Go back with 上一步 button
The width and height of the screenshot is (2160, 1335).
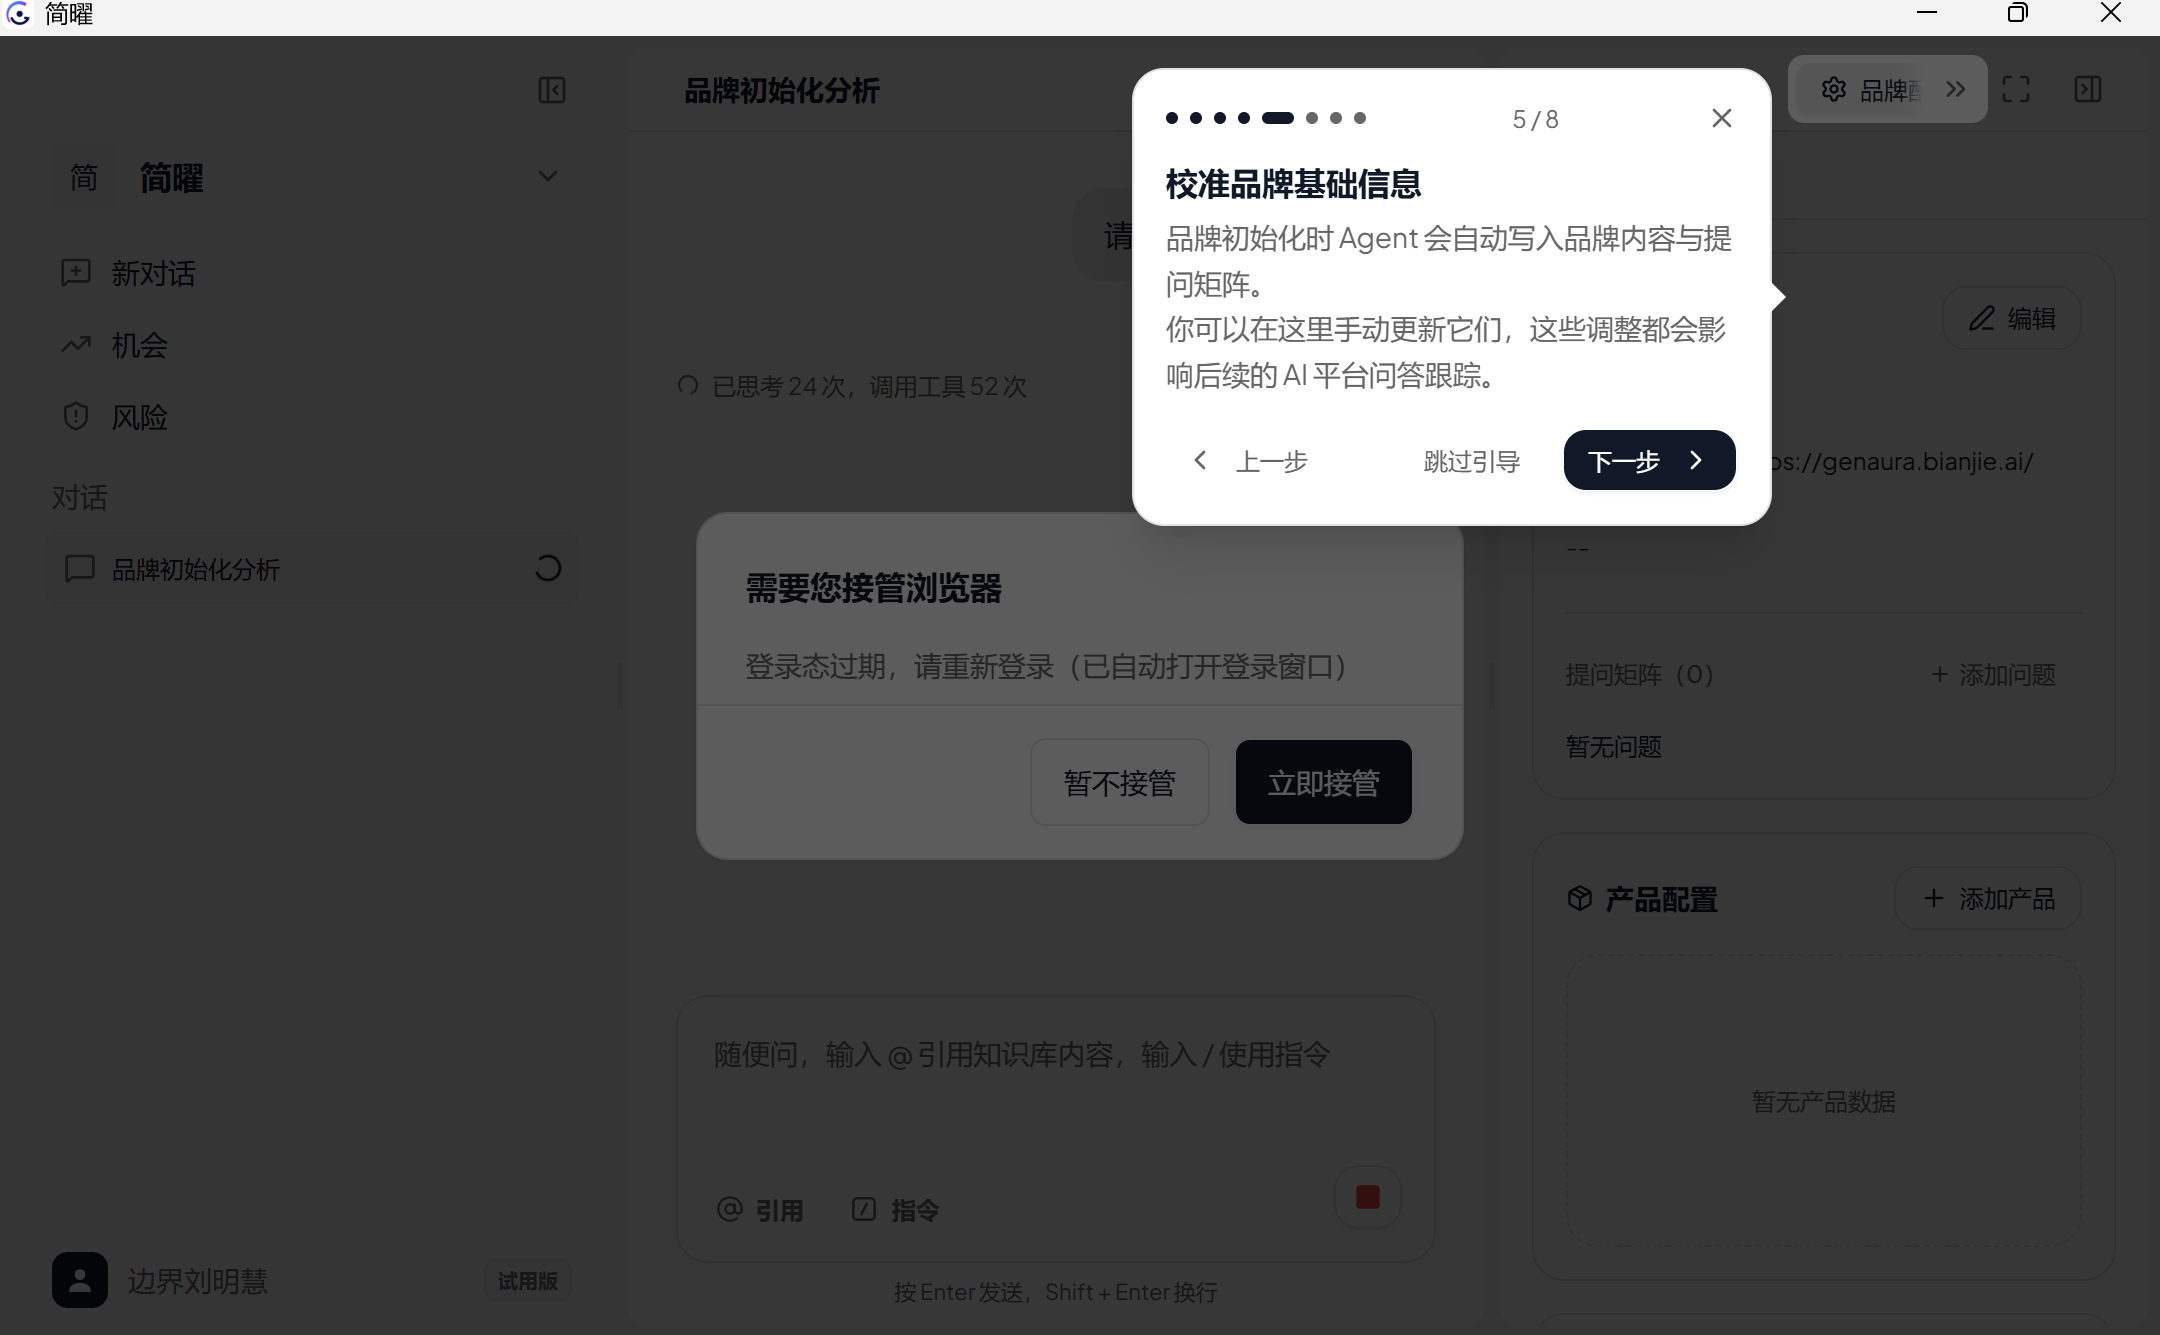click(x=1250, y=460)
